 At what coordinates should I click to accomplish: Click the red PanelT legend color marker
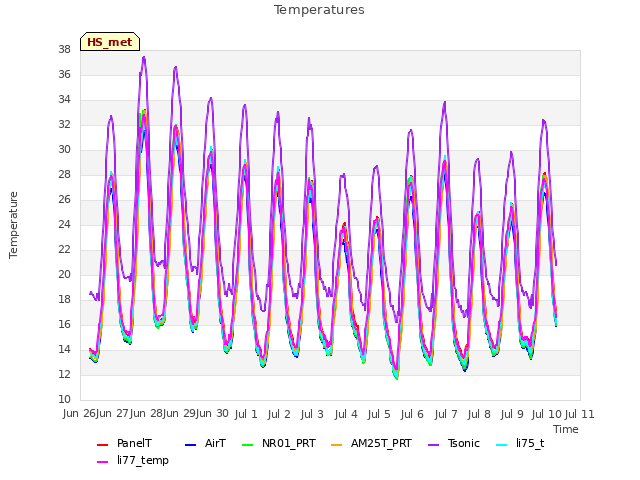click(102, 444)
